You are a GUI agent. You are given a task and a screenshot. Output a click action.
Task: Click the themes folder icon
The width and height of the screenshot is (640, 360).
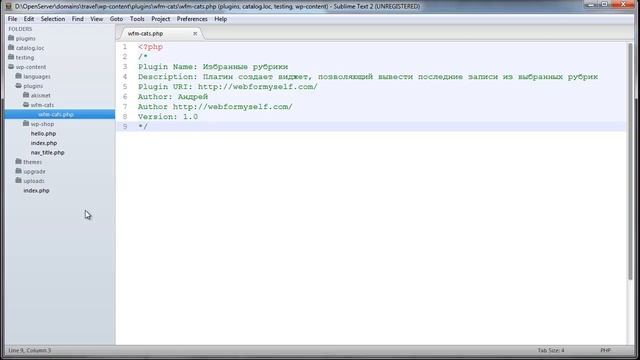point(18,161)
